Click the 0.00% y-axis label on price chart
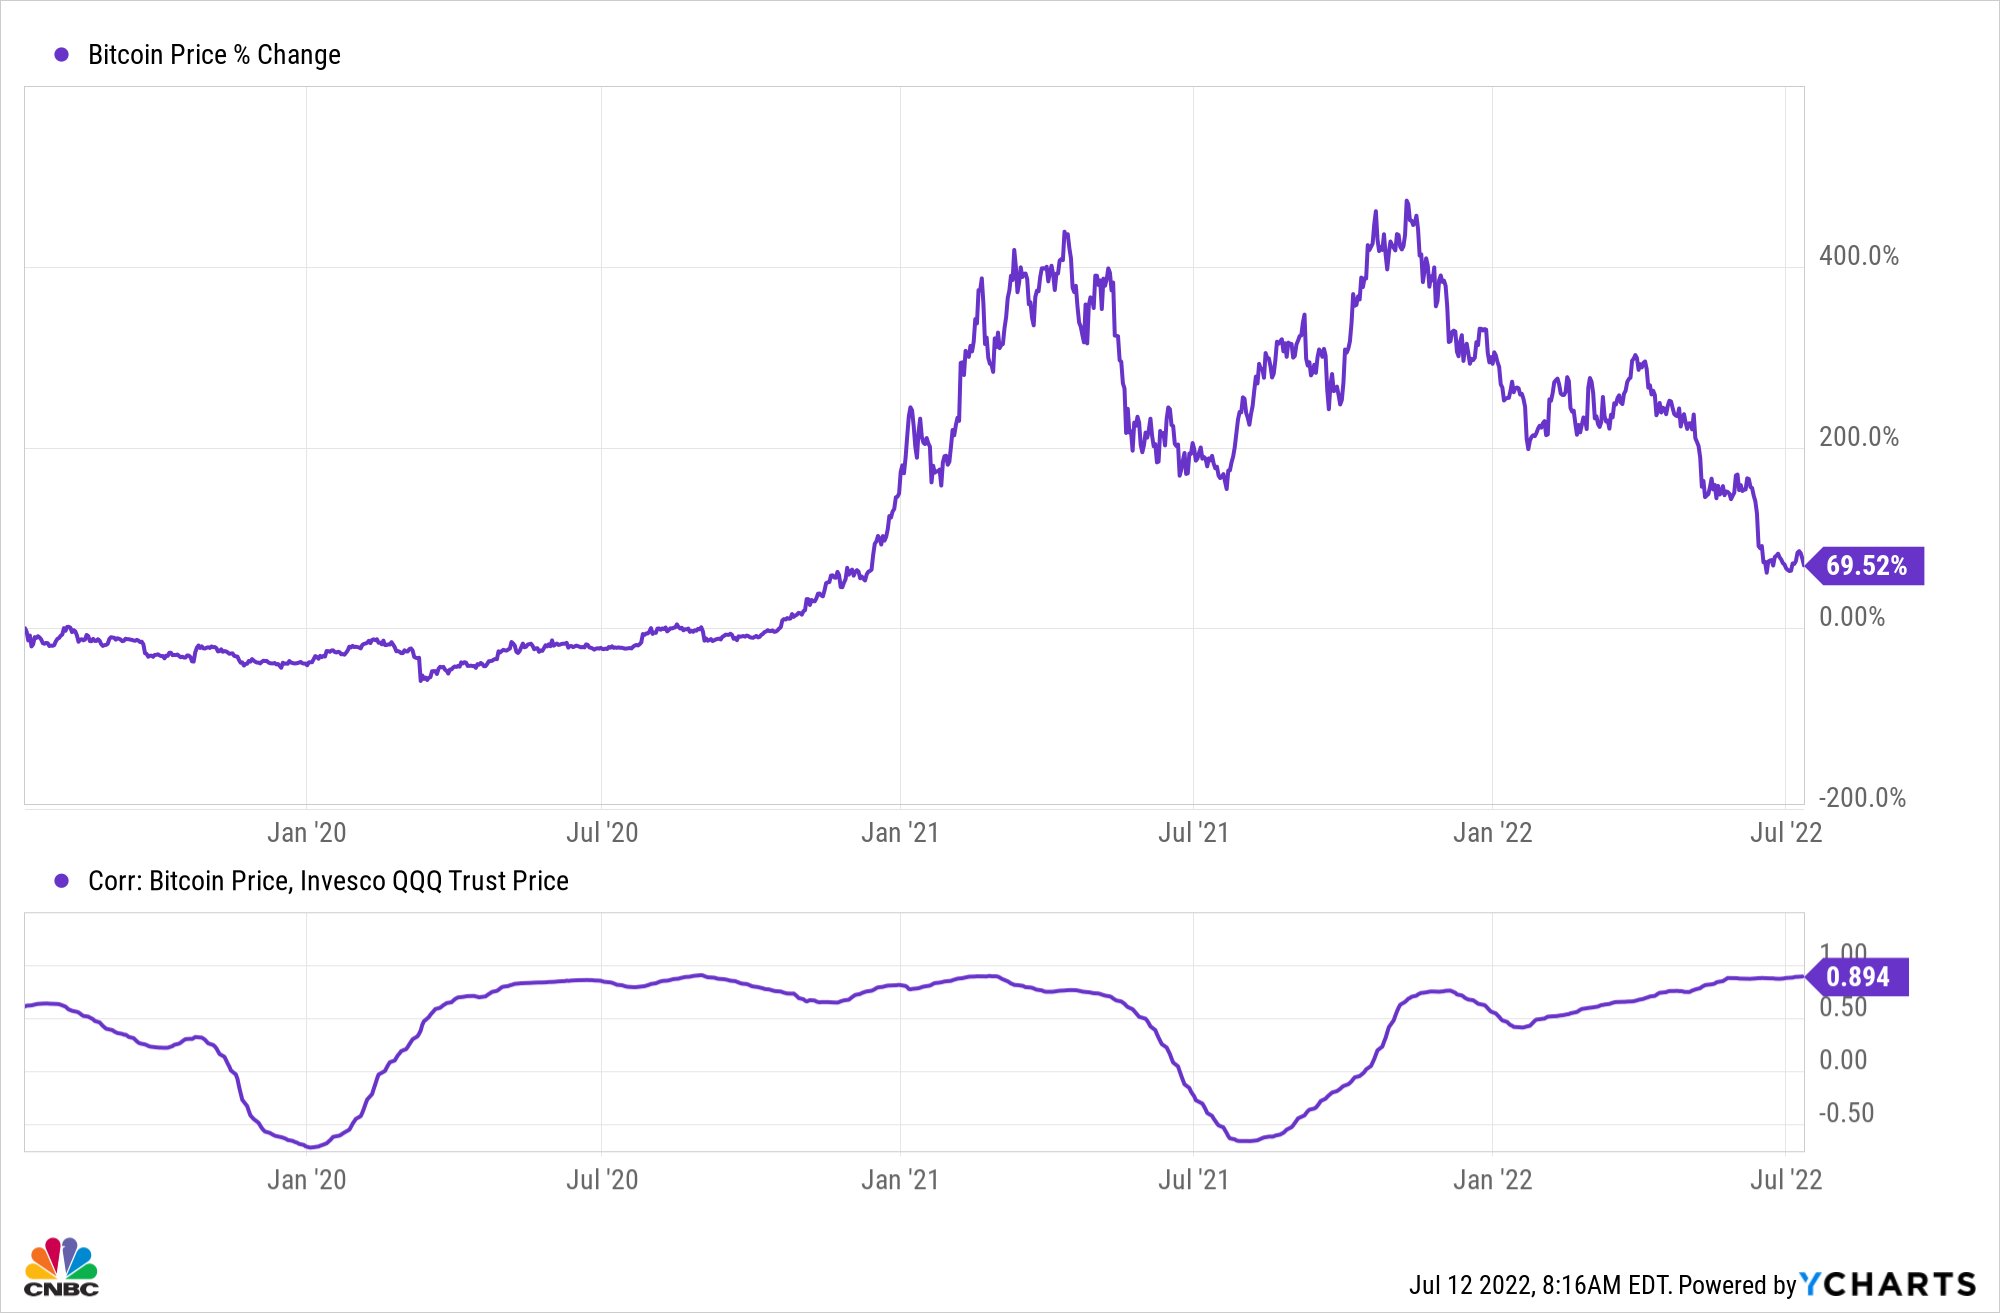Image resolution: width=2000 pixels, height=1313 pixels. coord(1852,617)
